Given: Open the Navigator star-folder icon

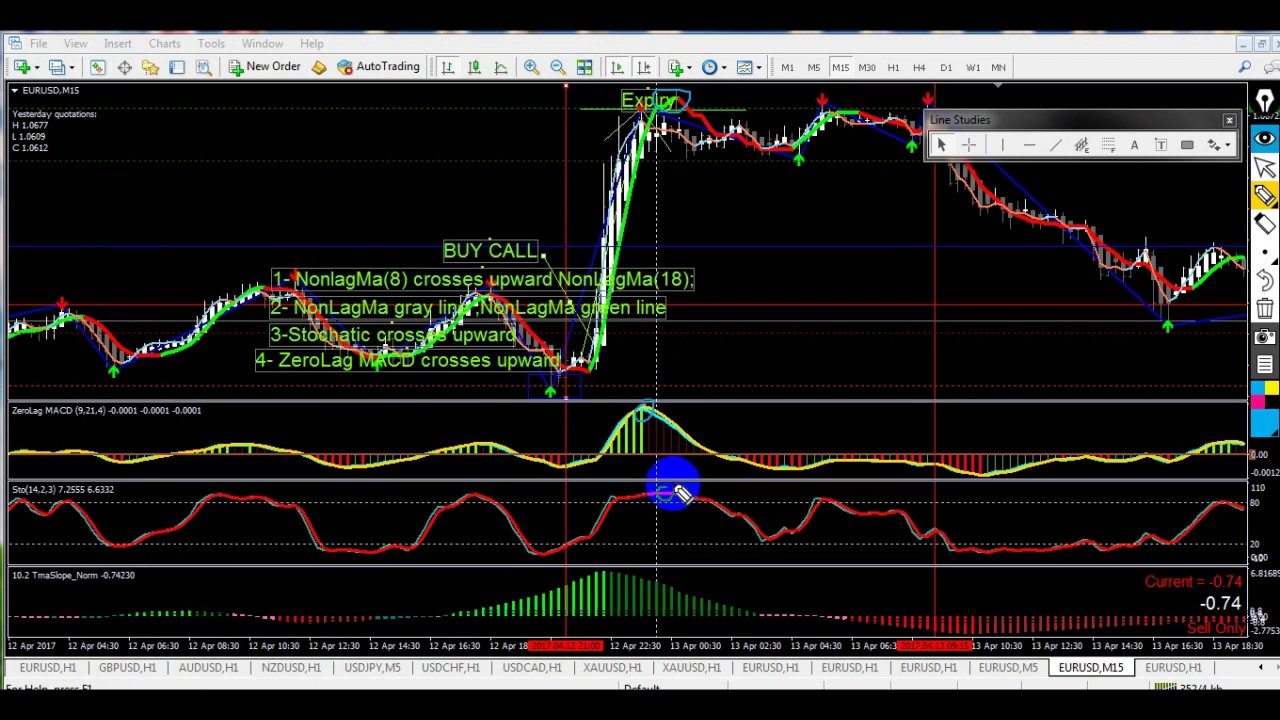Looking at the screenshot, I should [150, 67].
